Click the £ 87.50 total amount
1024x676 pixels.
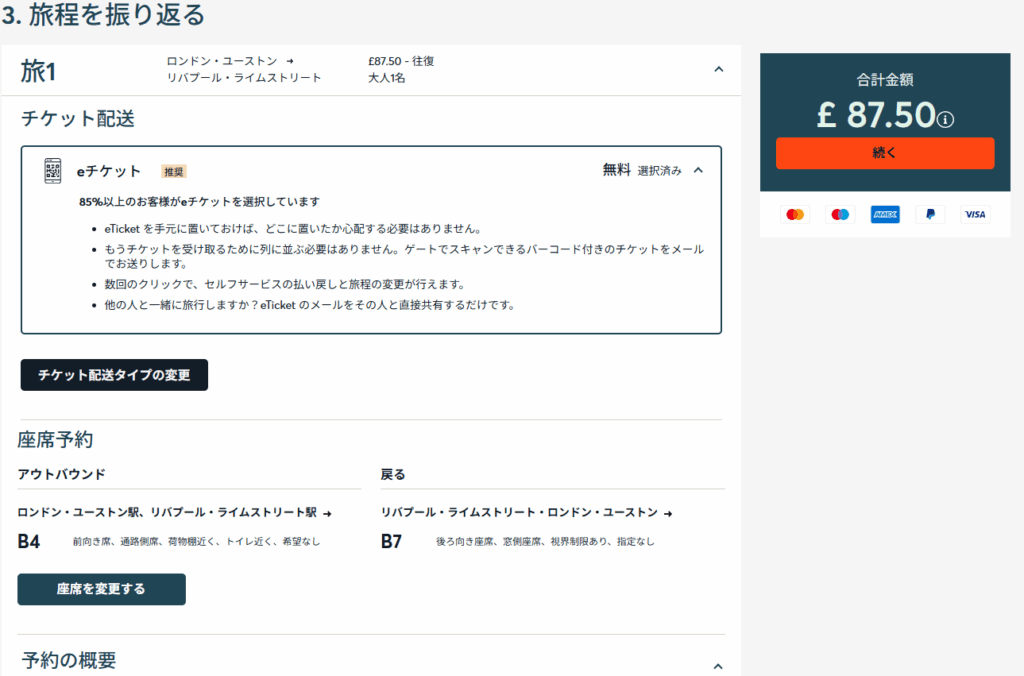(876, 115)
